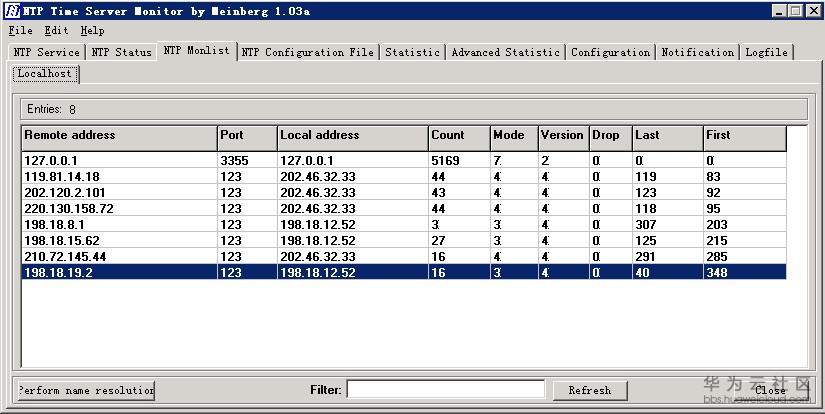The width and height of the screenshot is (825, 414).
Task: Click port value 3355
Action: [234, 160]
